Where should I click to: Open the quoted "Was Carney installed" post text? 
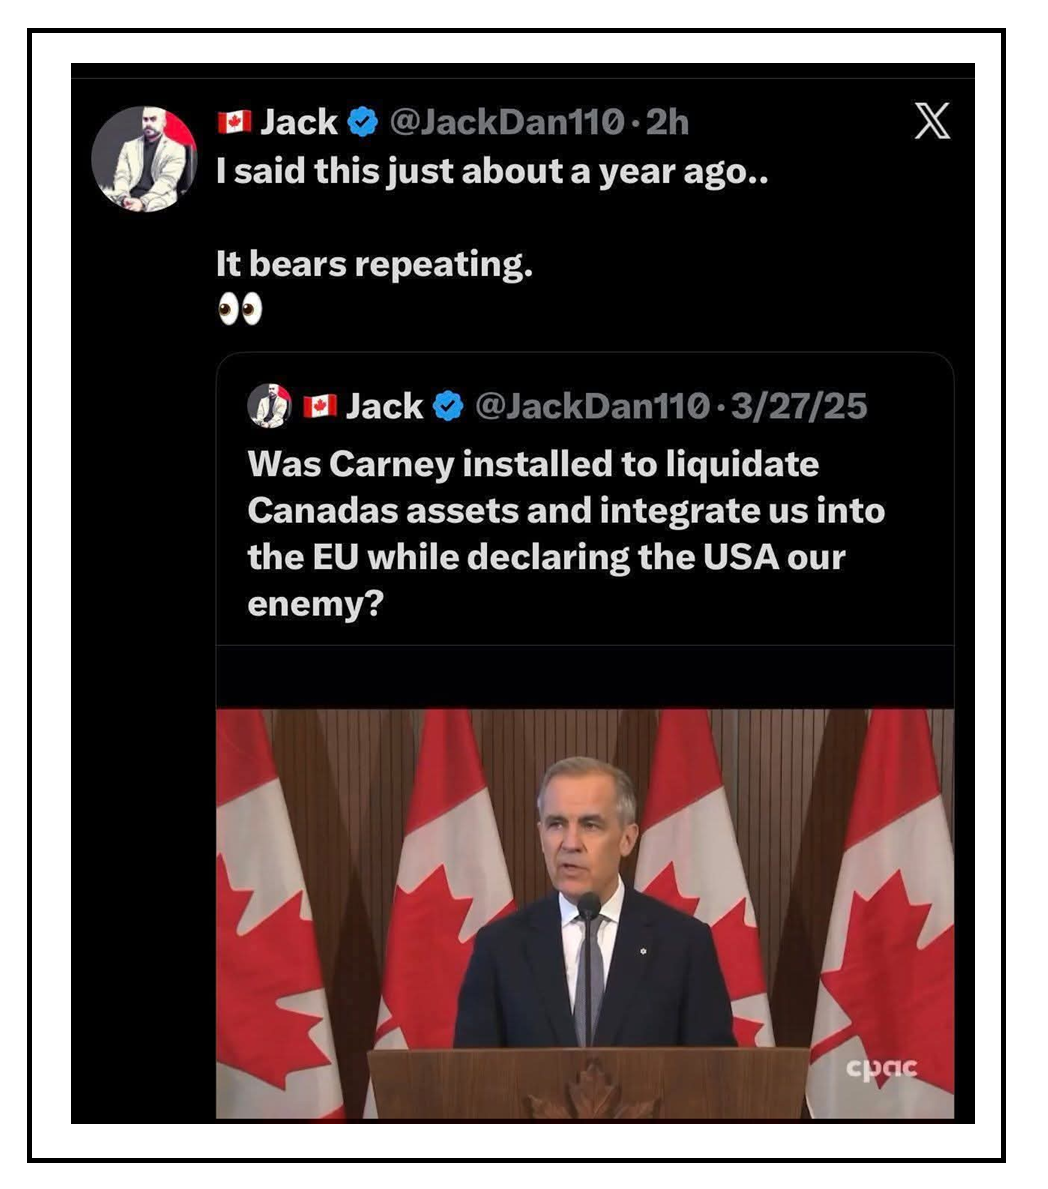(565, 534)
